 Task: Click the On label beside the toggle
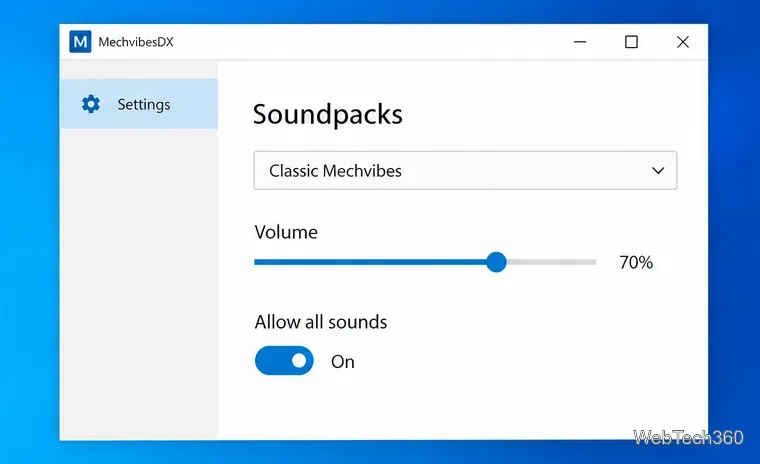pyautogui.click(x=343, y=362)
